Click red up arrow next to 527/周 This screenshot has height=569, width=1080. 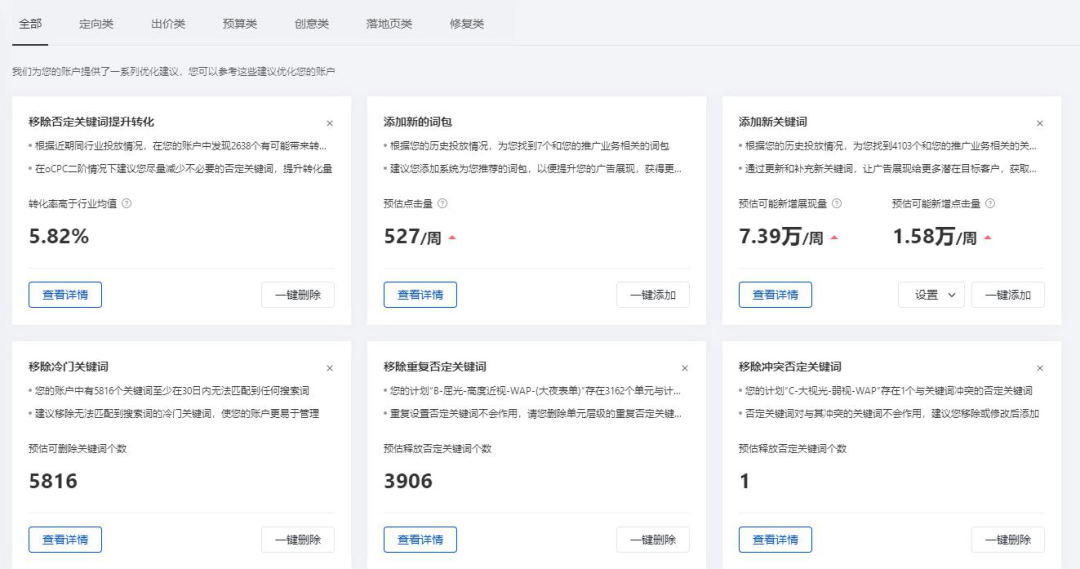point(453,238)
